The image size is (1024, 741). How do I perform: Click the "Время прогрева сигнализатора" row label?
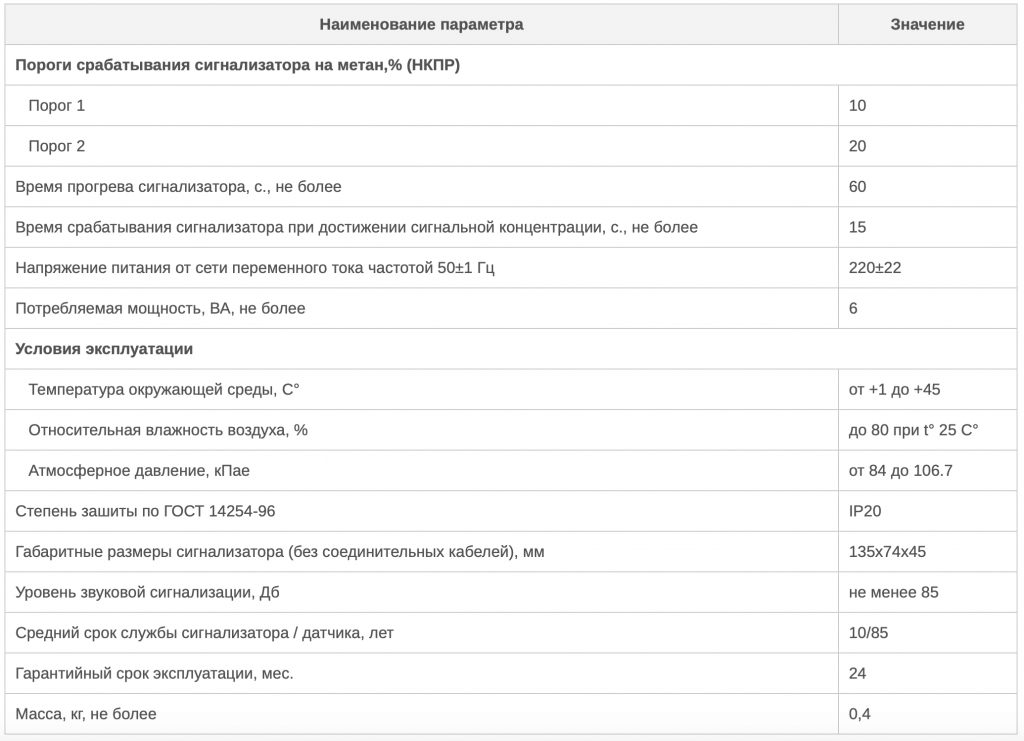[179, 187]
